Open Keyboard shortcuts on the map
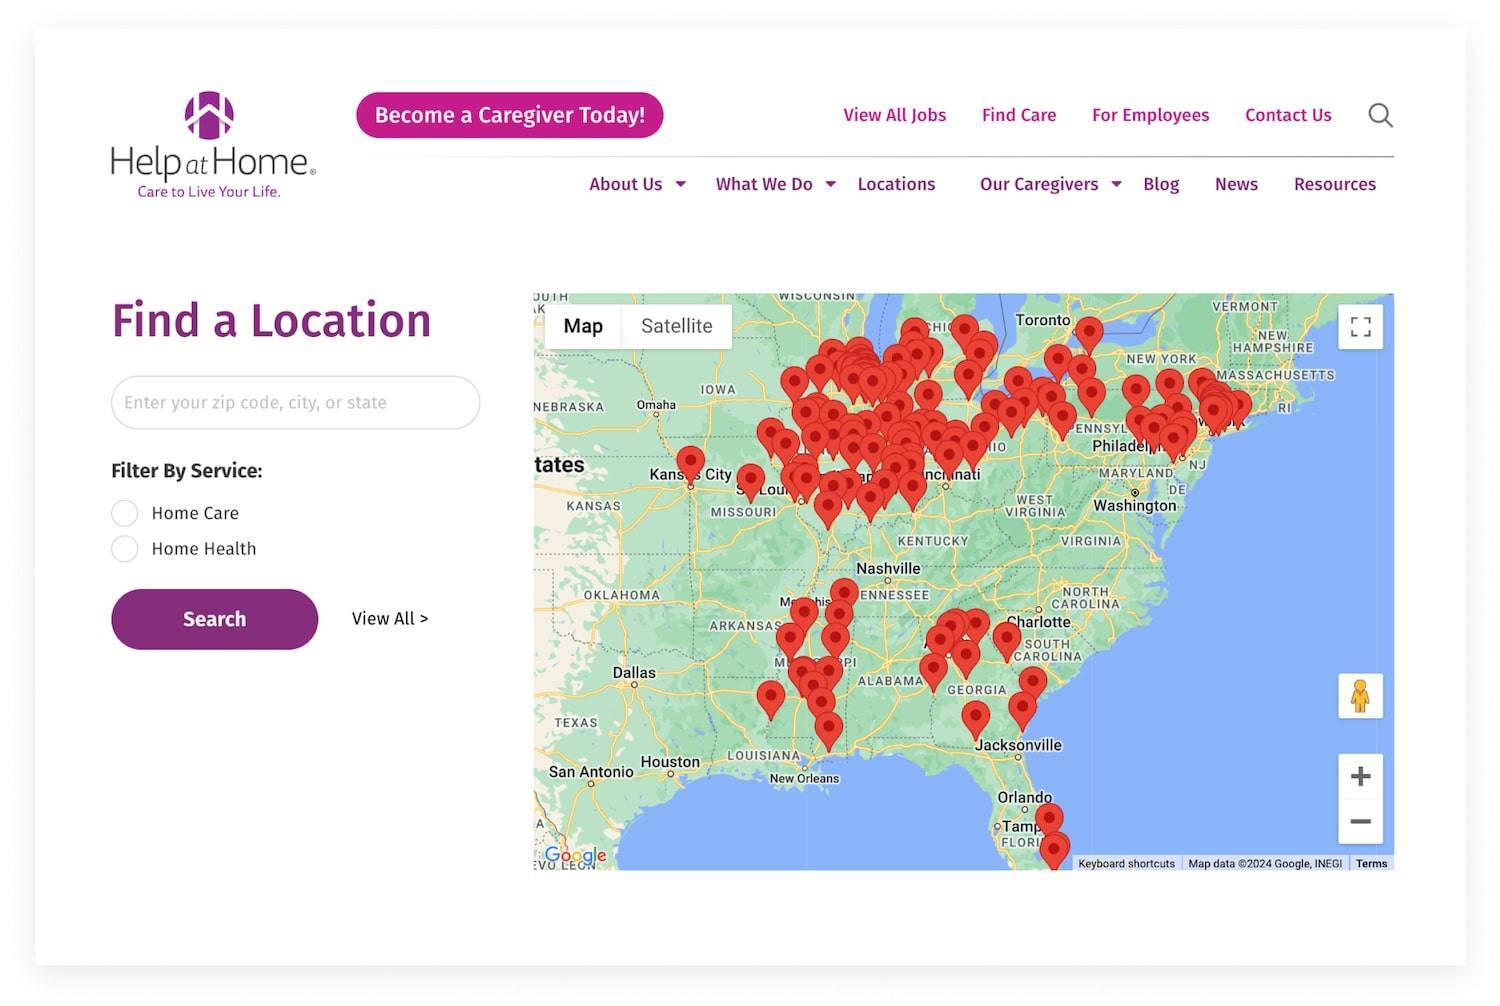 click(1126, 864)
